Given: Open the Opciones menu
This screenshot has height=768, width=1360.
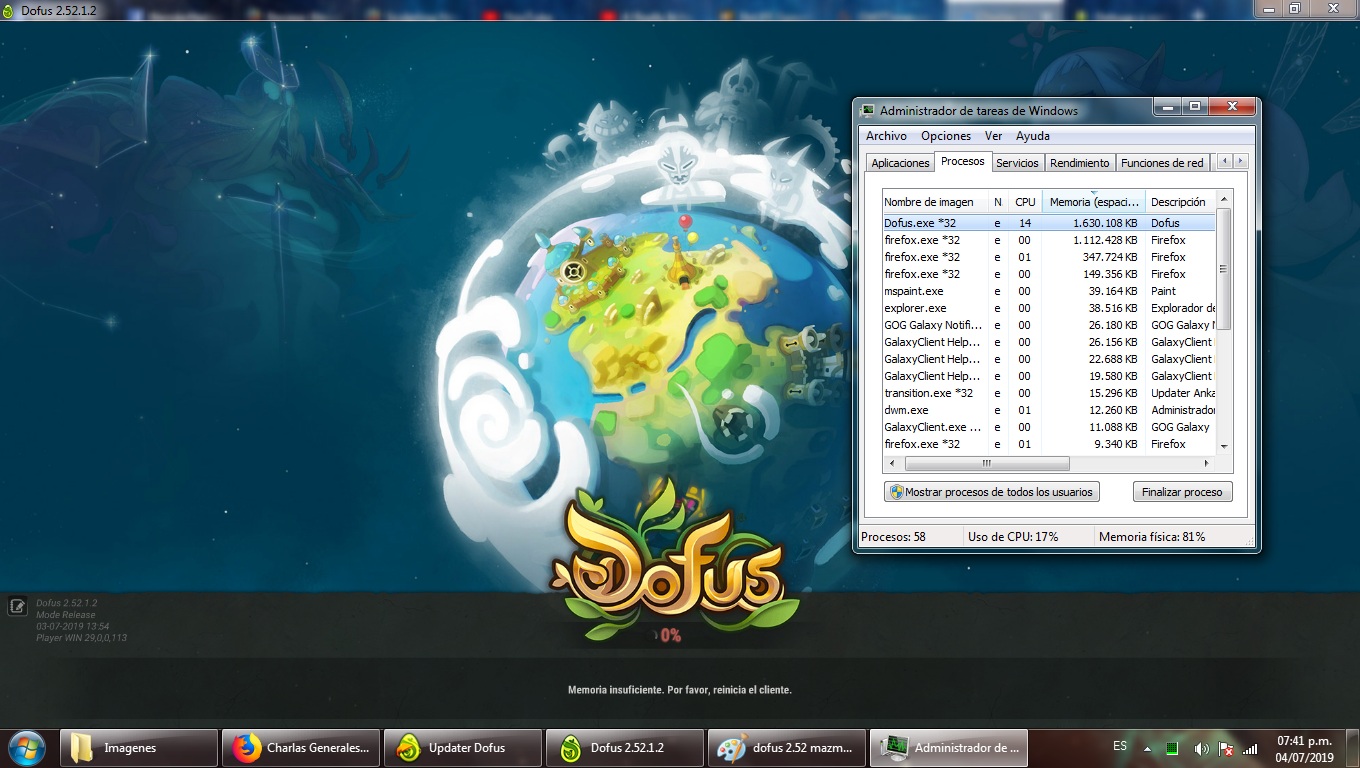Looking at the screenshot, I should coord(946,136).
